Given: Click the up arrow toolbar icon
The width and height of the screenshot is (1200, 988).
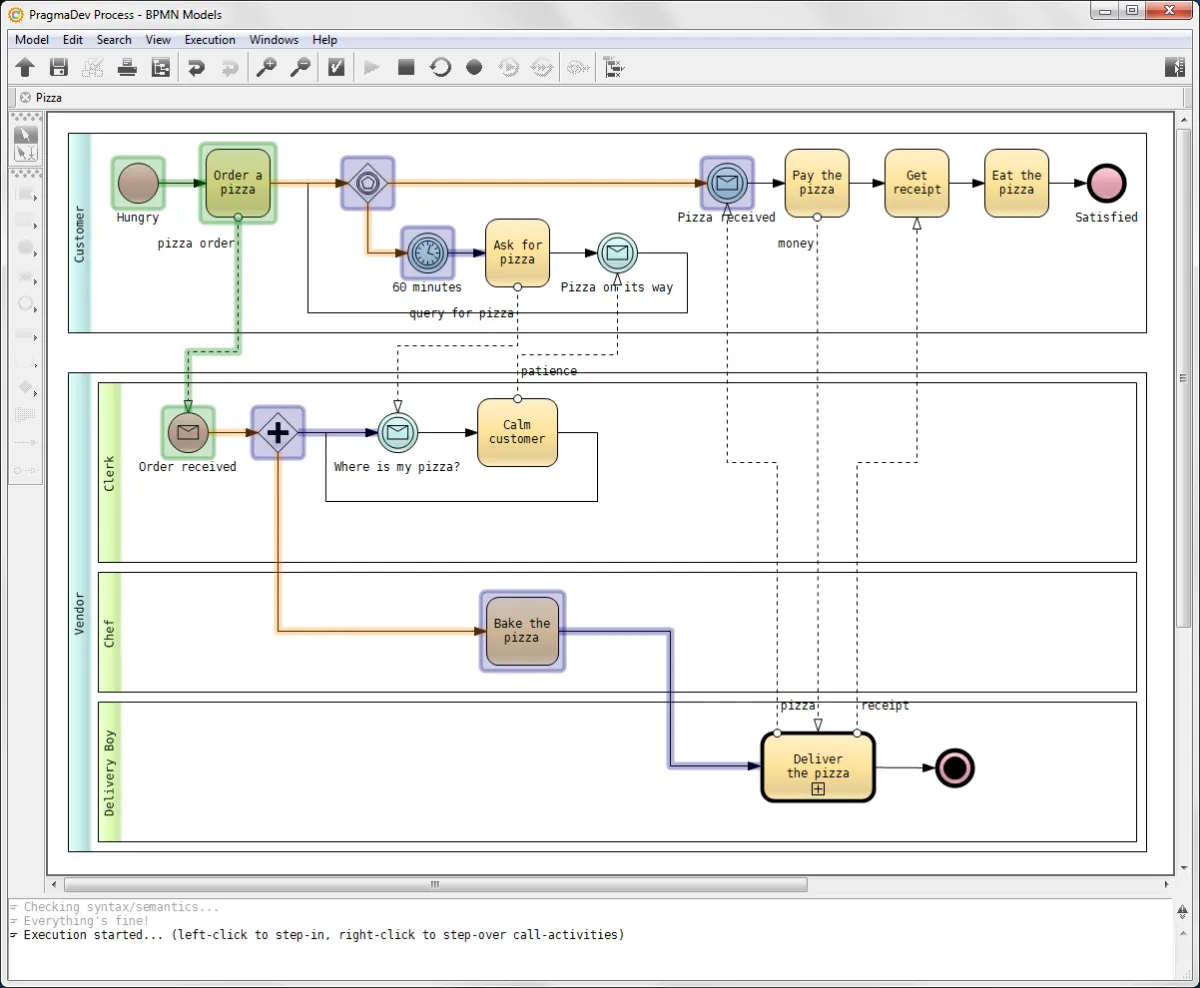Looking at the screenshot, I should pyautogui.click(x=26, y=68).
